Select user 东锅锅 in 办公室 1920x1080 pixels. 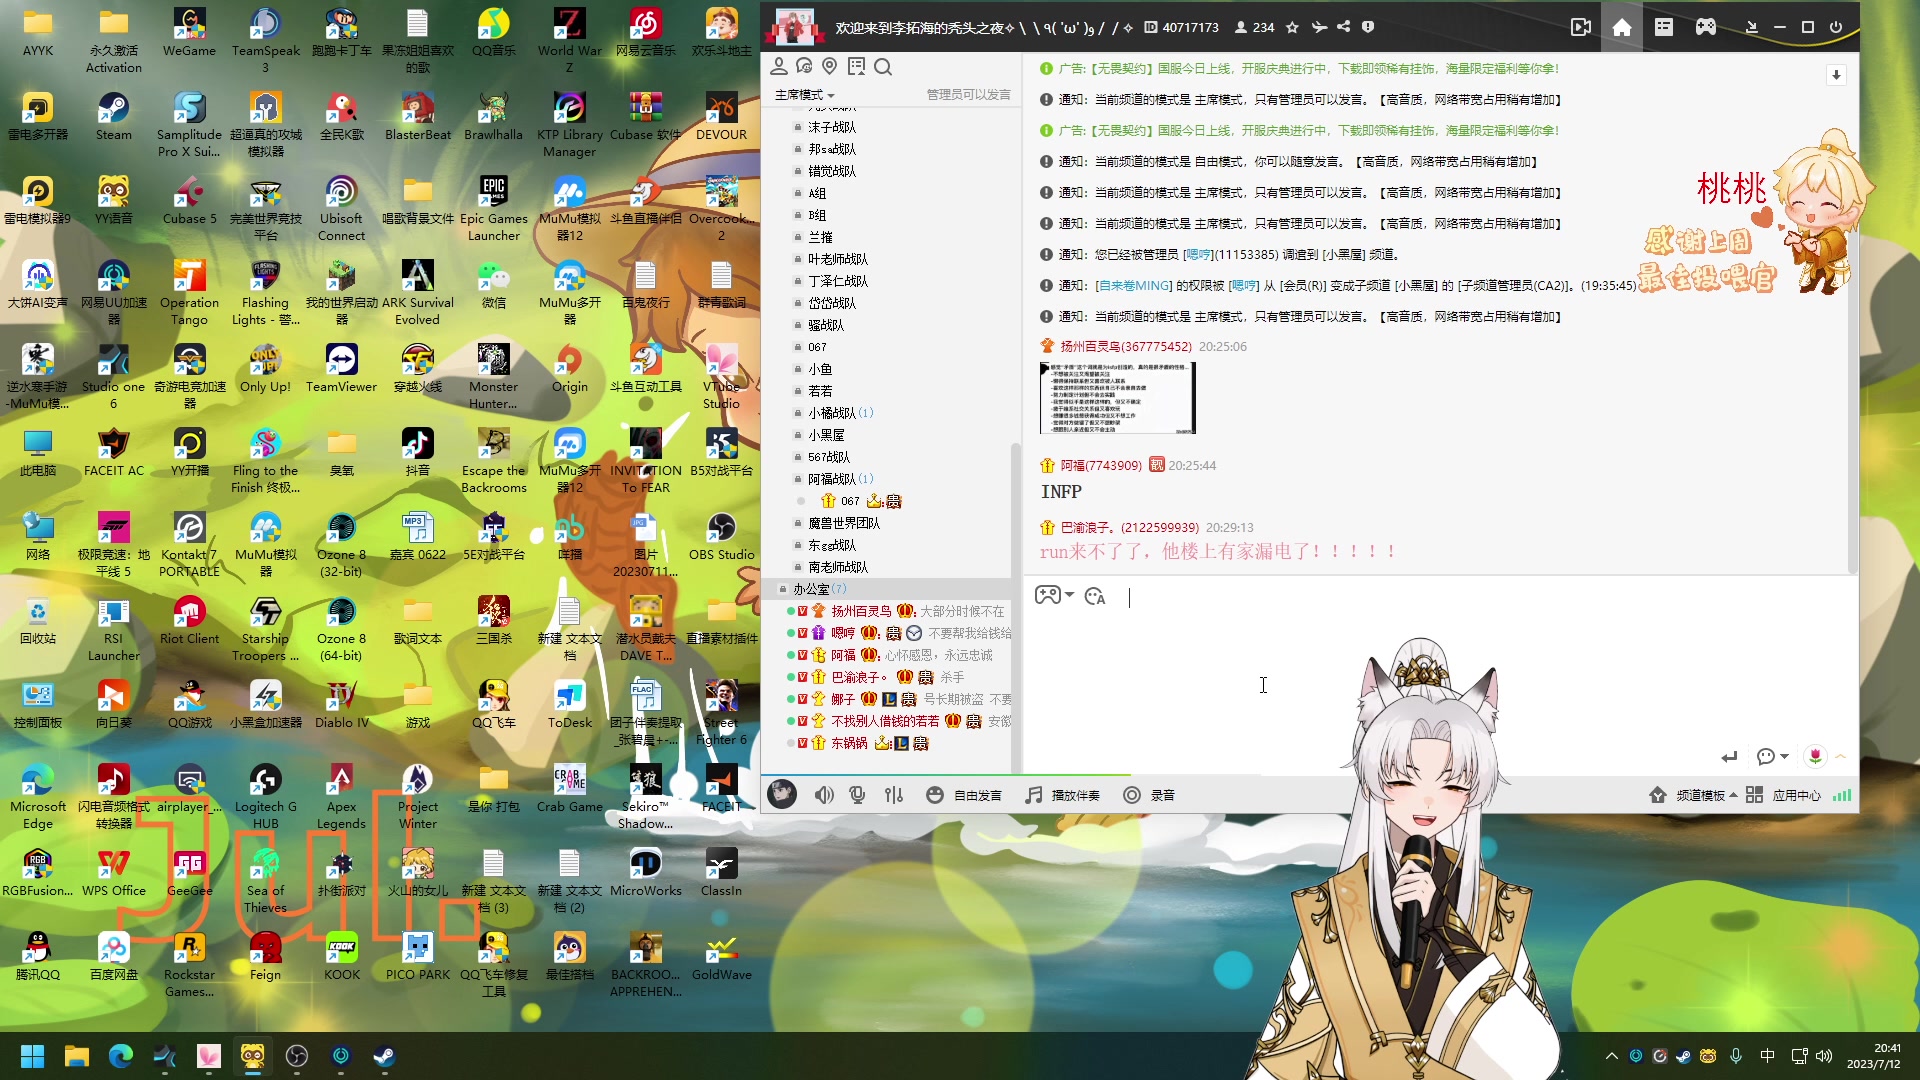click(849, 743)
